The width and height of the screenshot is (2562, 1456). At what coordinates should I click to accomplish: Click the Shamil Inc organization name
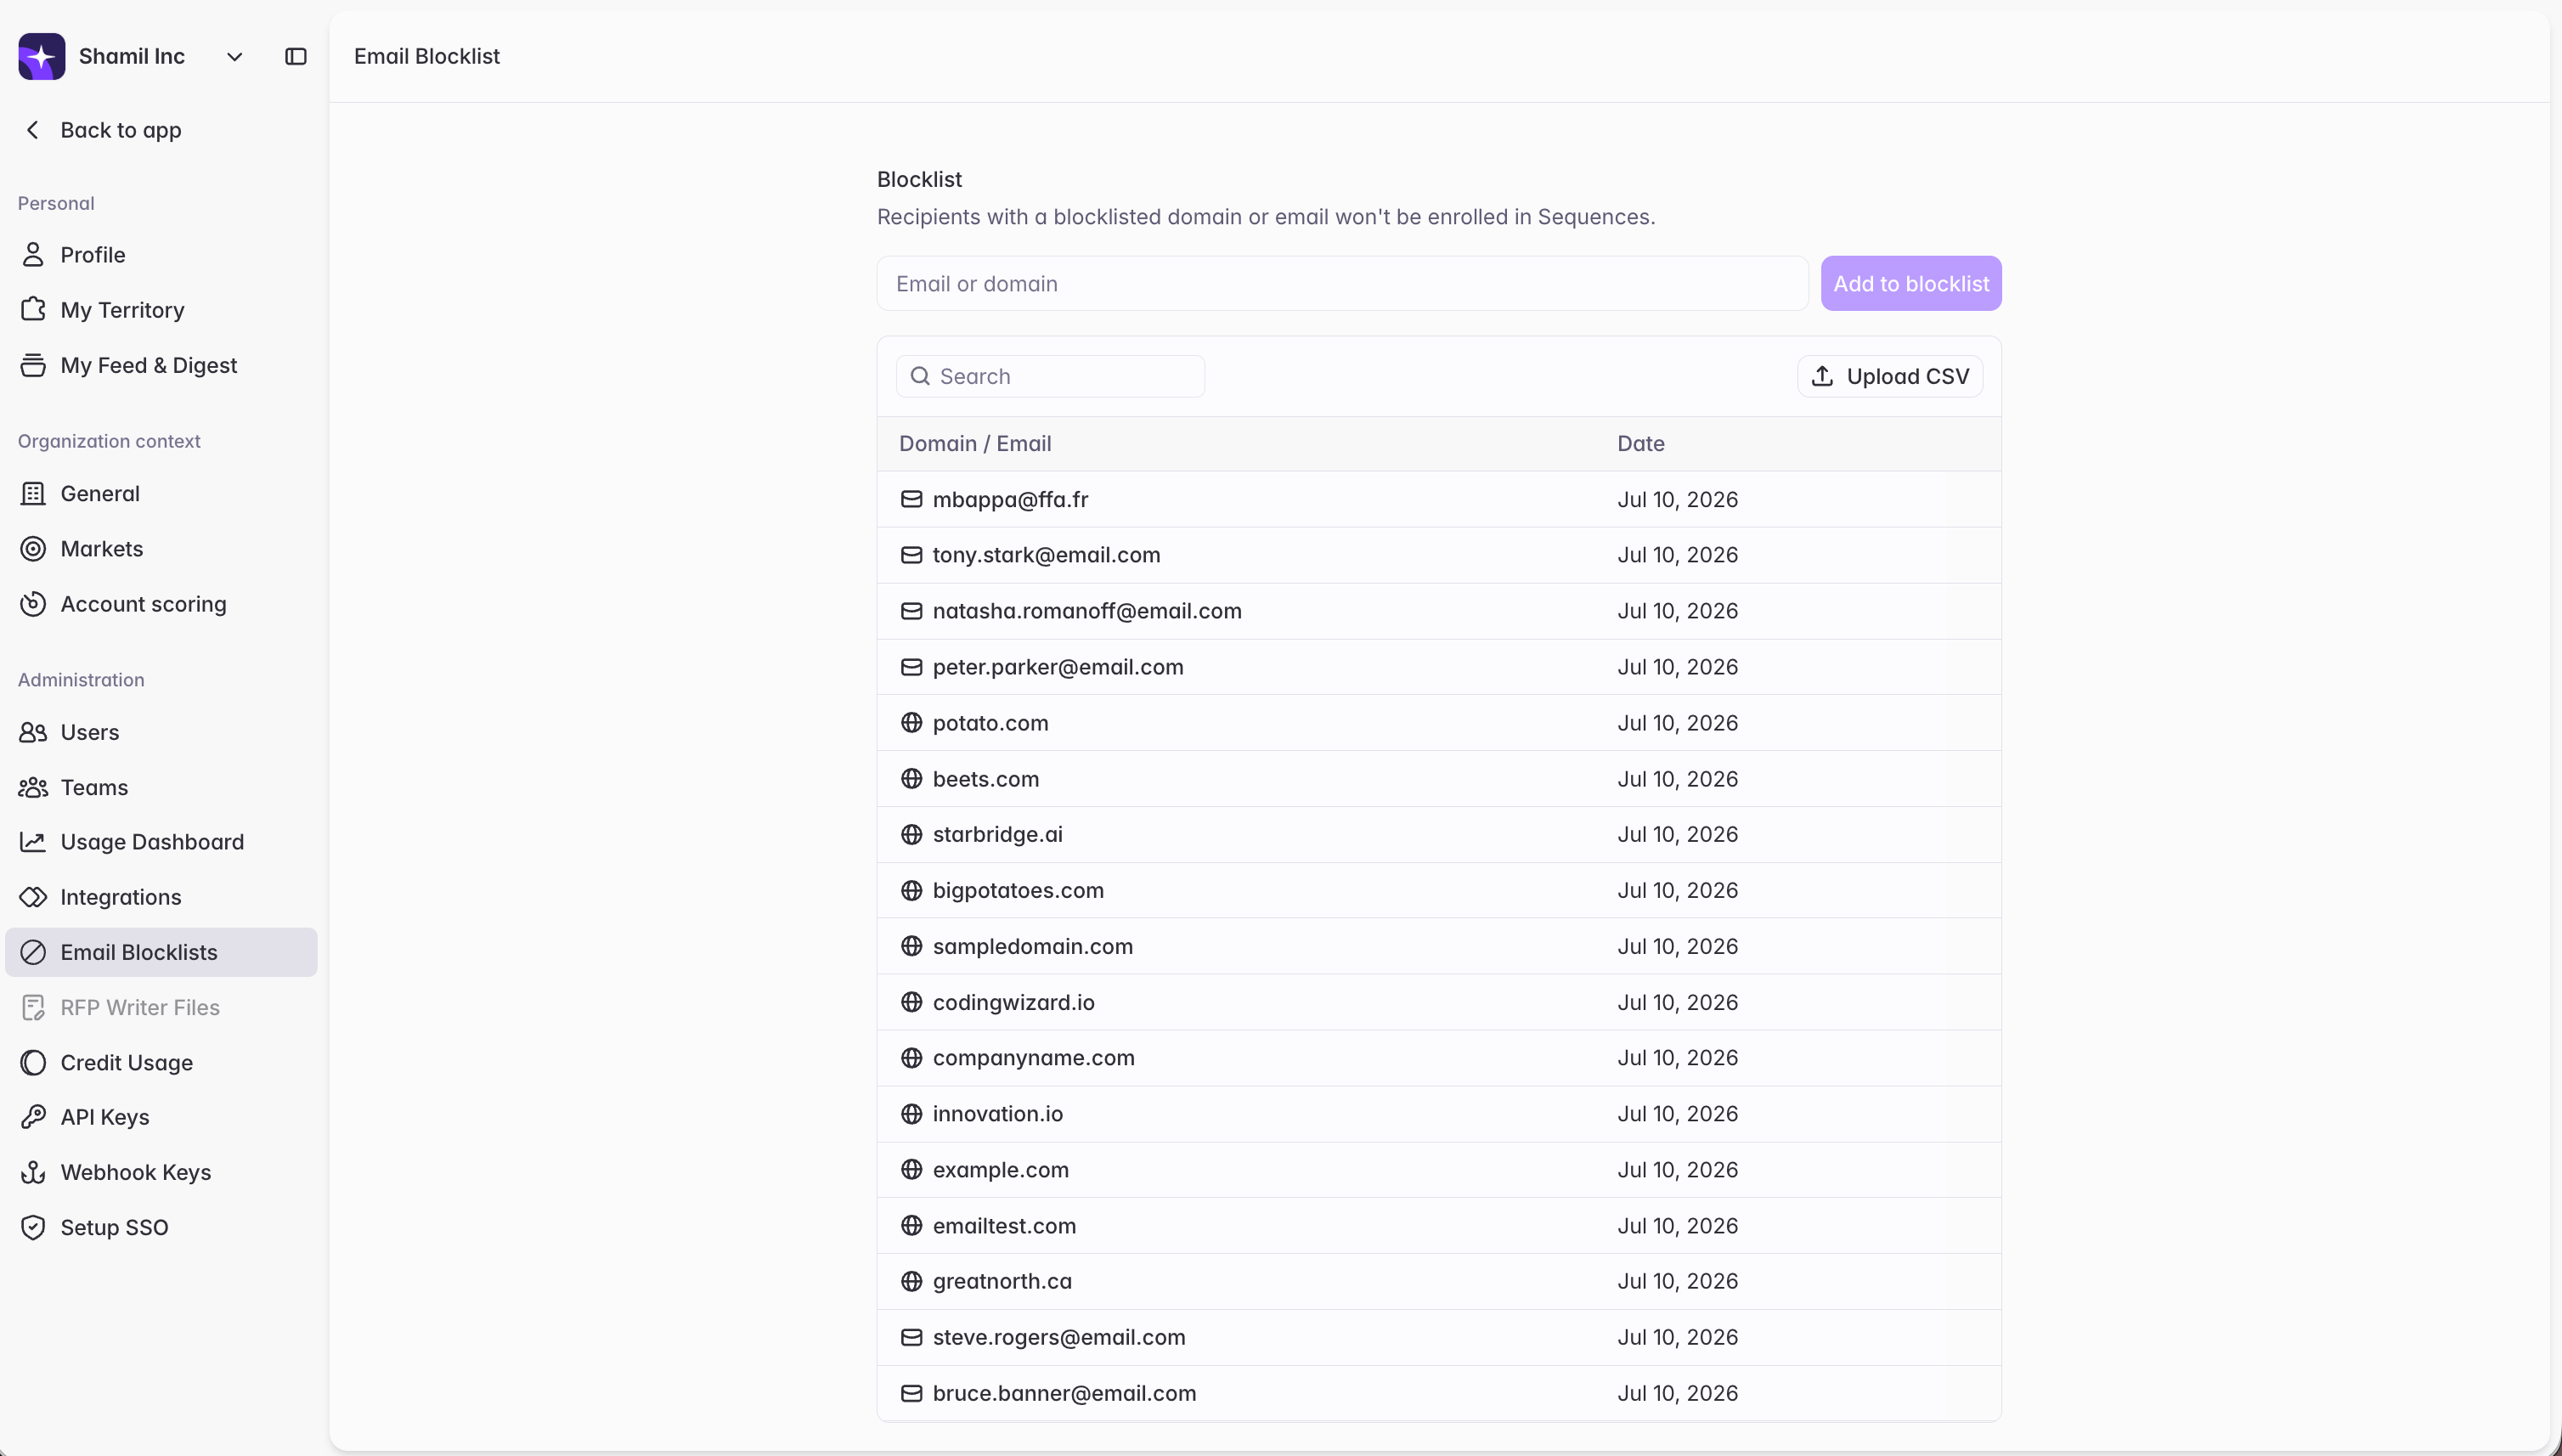pos(132,57)
